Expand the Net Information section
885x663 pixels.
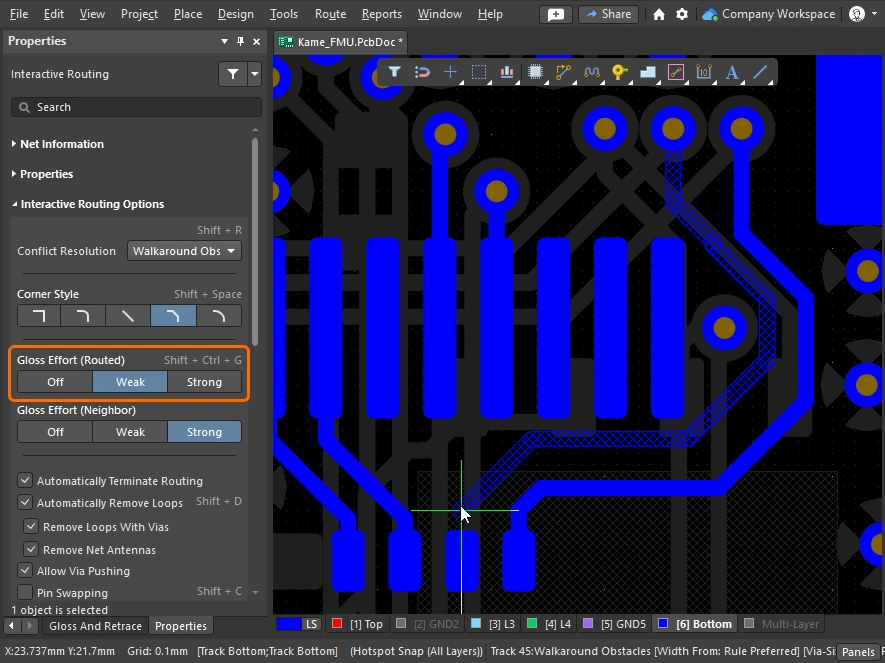pyautogui.click(x=61, y=144)
